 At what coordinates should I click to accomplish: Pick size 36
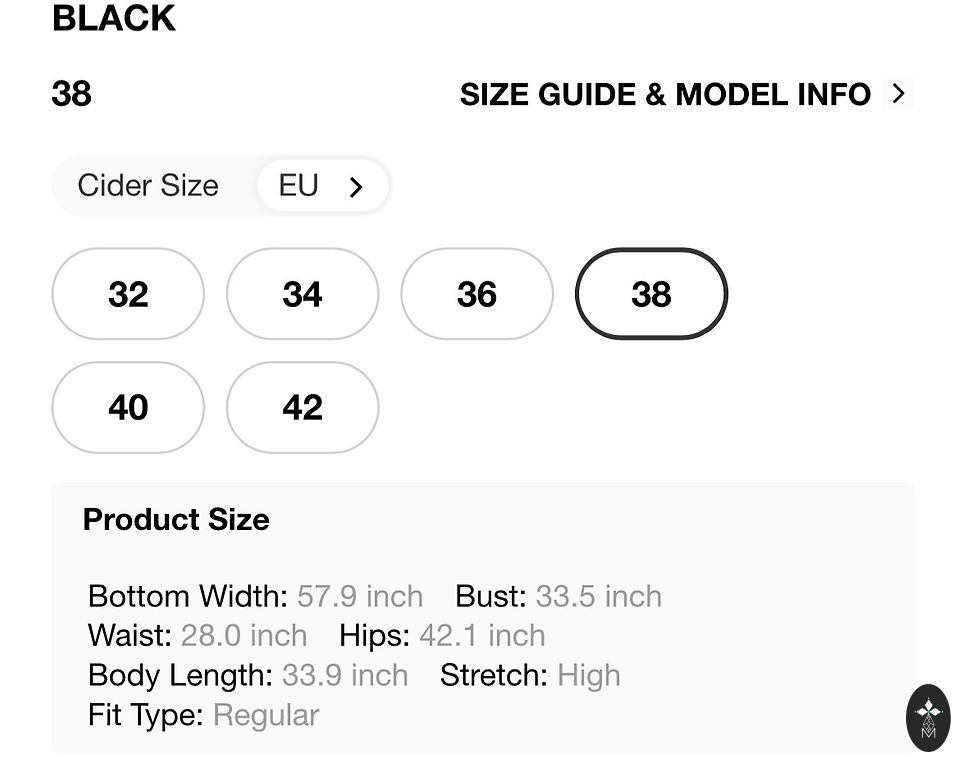pyautogui.click(x=477, y=294)
